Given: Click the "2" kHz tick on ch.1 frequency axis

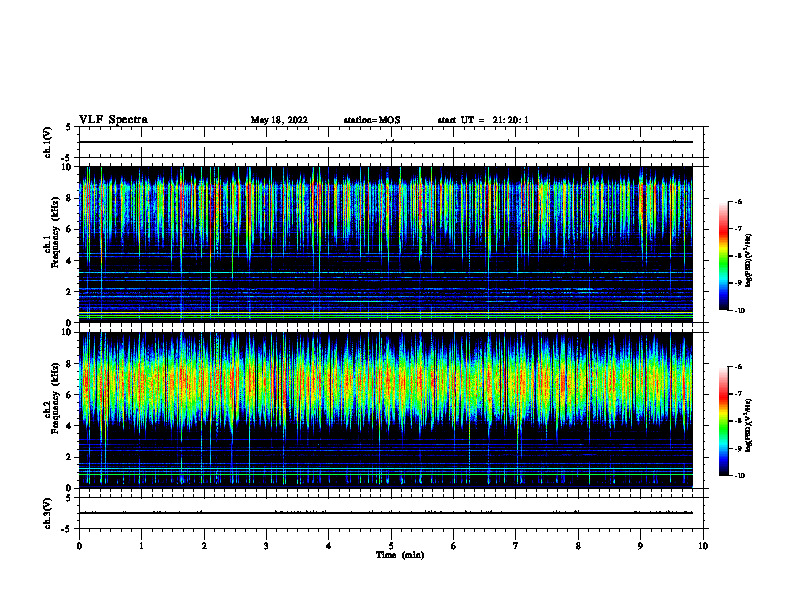Looking at the screenshot, I should [x=70, y=292].
